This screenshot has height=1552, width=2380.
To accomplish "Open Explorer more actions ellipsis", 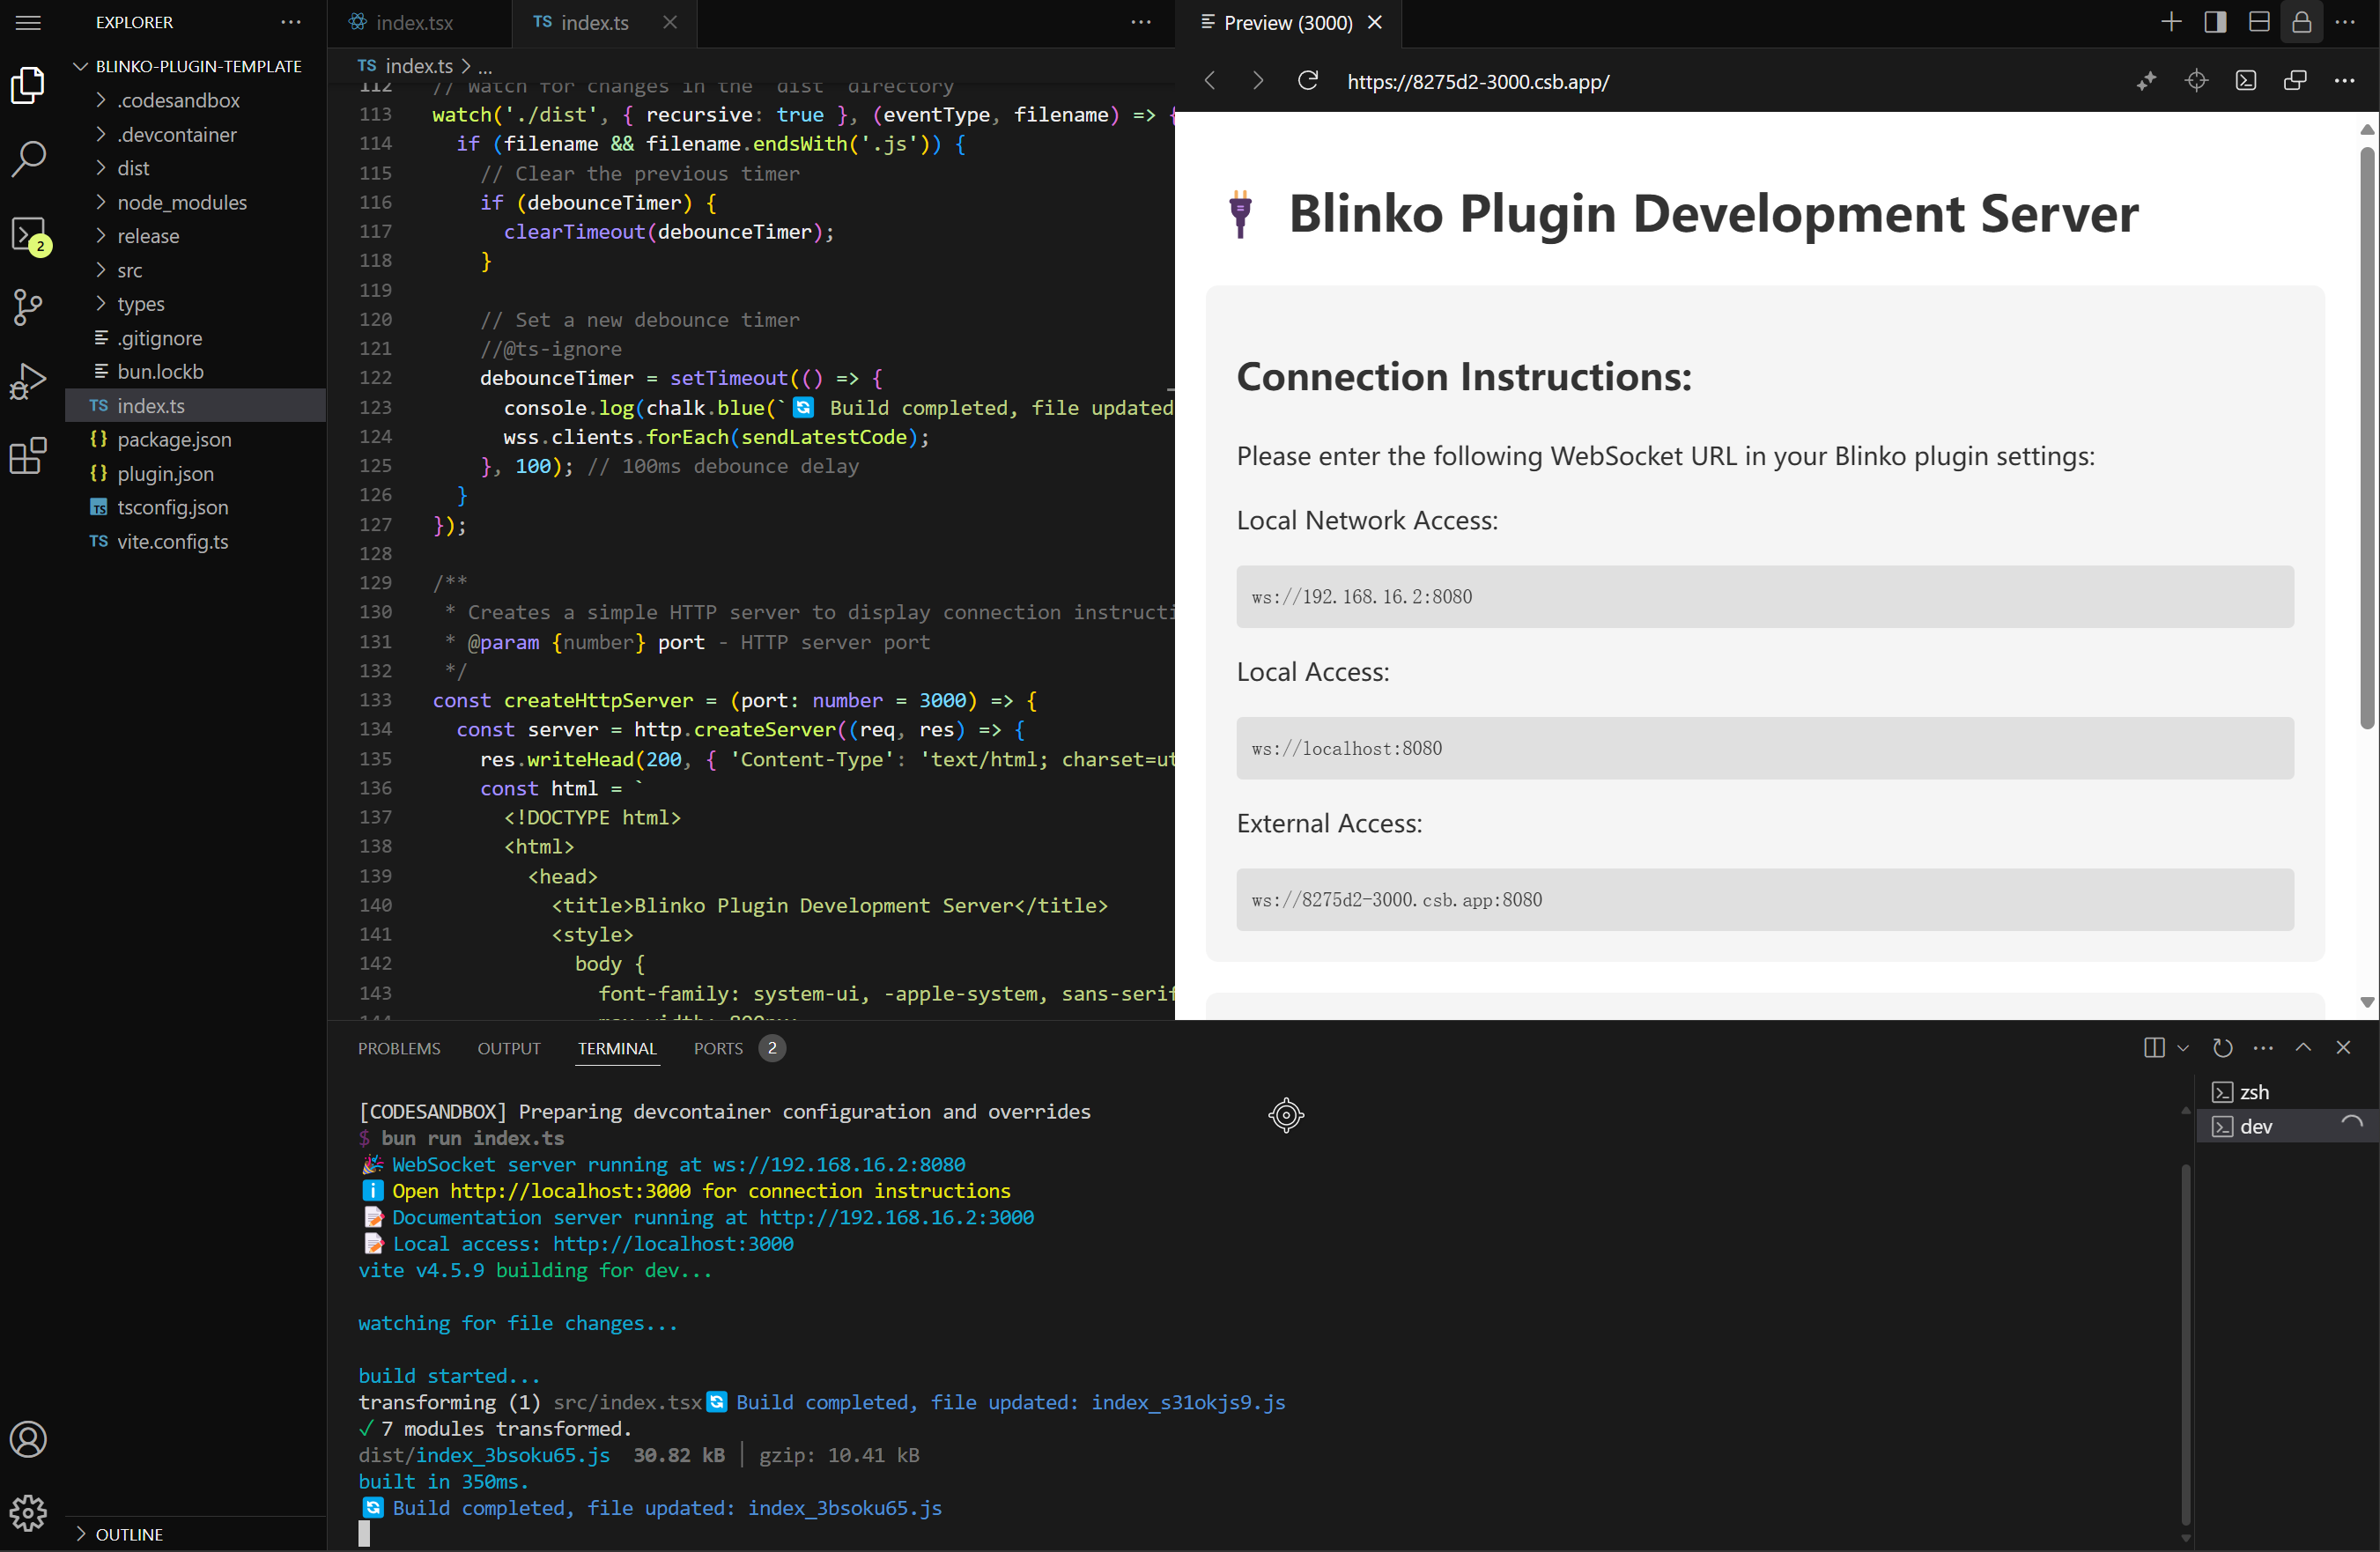I will (x=291, y=22).
